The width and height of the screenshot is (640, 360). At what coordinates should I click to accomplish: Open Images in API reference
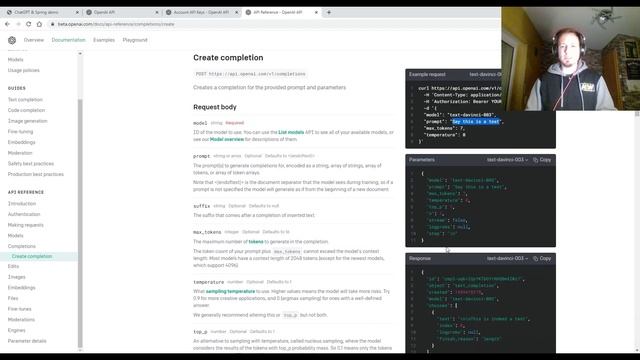coord(17,277)
